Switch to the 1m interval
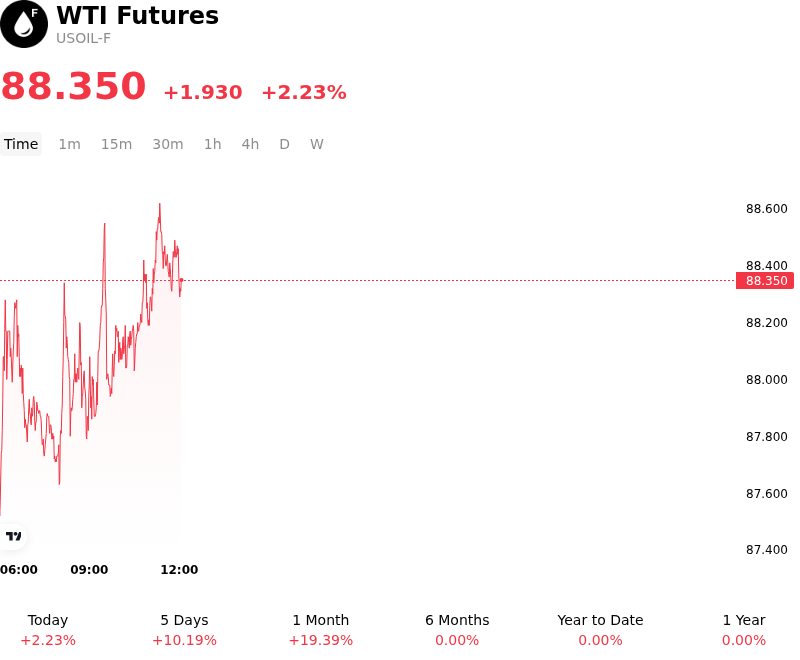 pos(69,144)
